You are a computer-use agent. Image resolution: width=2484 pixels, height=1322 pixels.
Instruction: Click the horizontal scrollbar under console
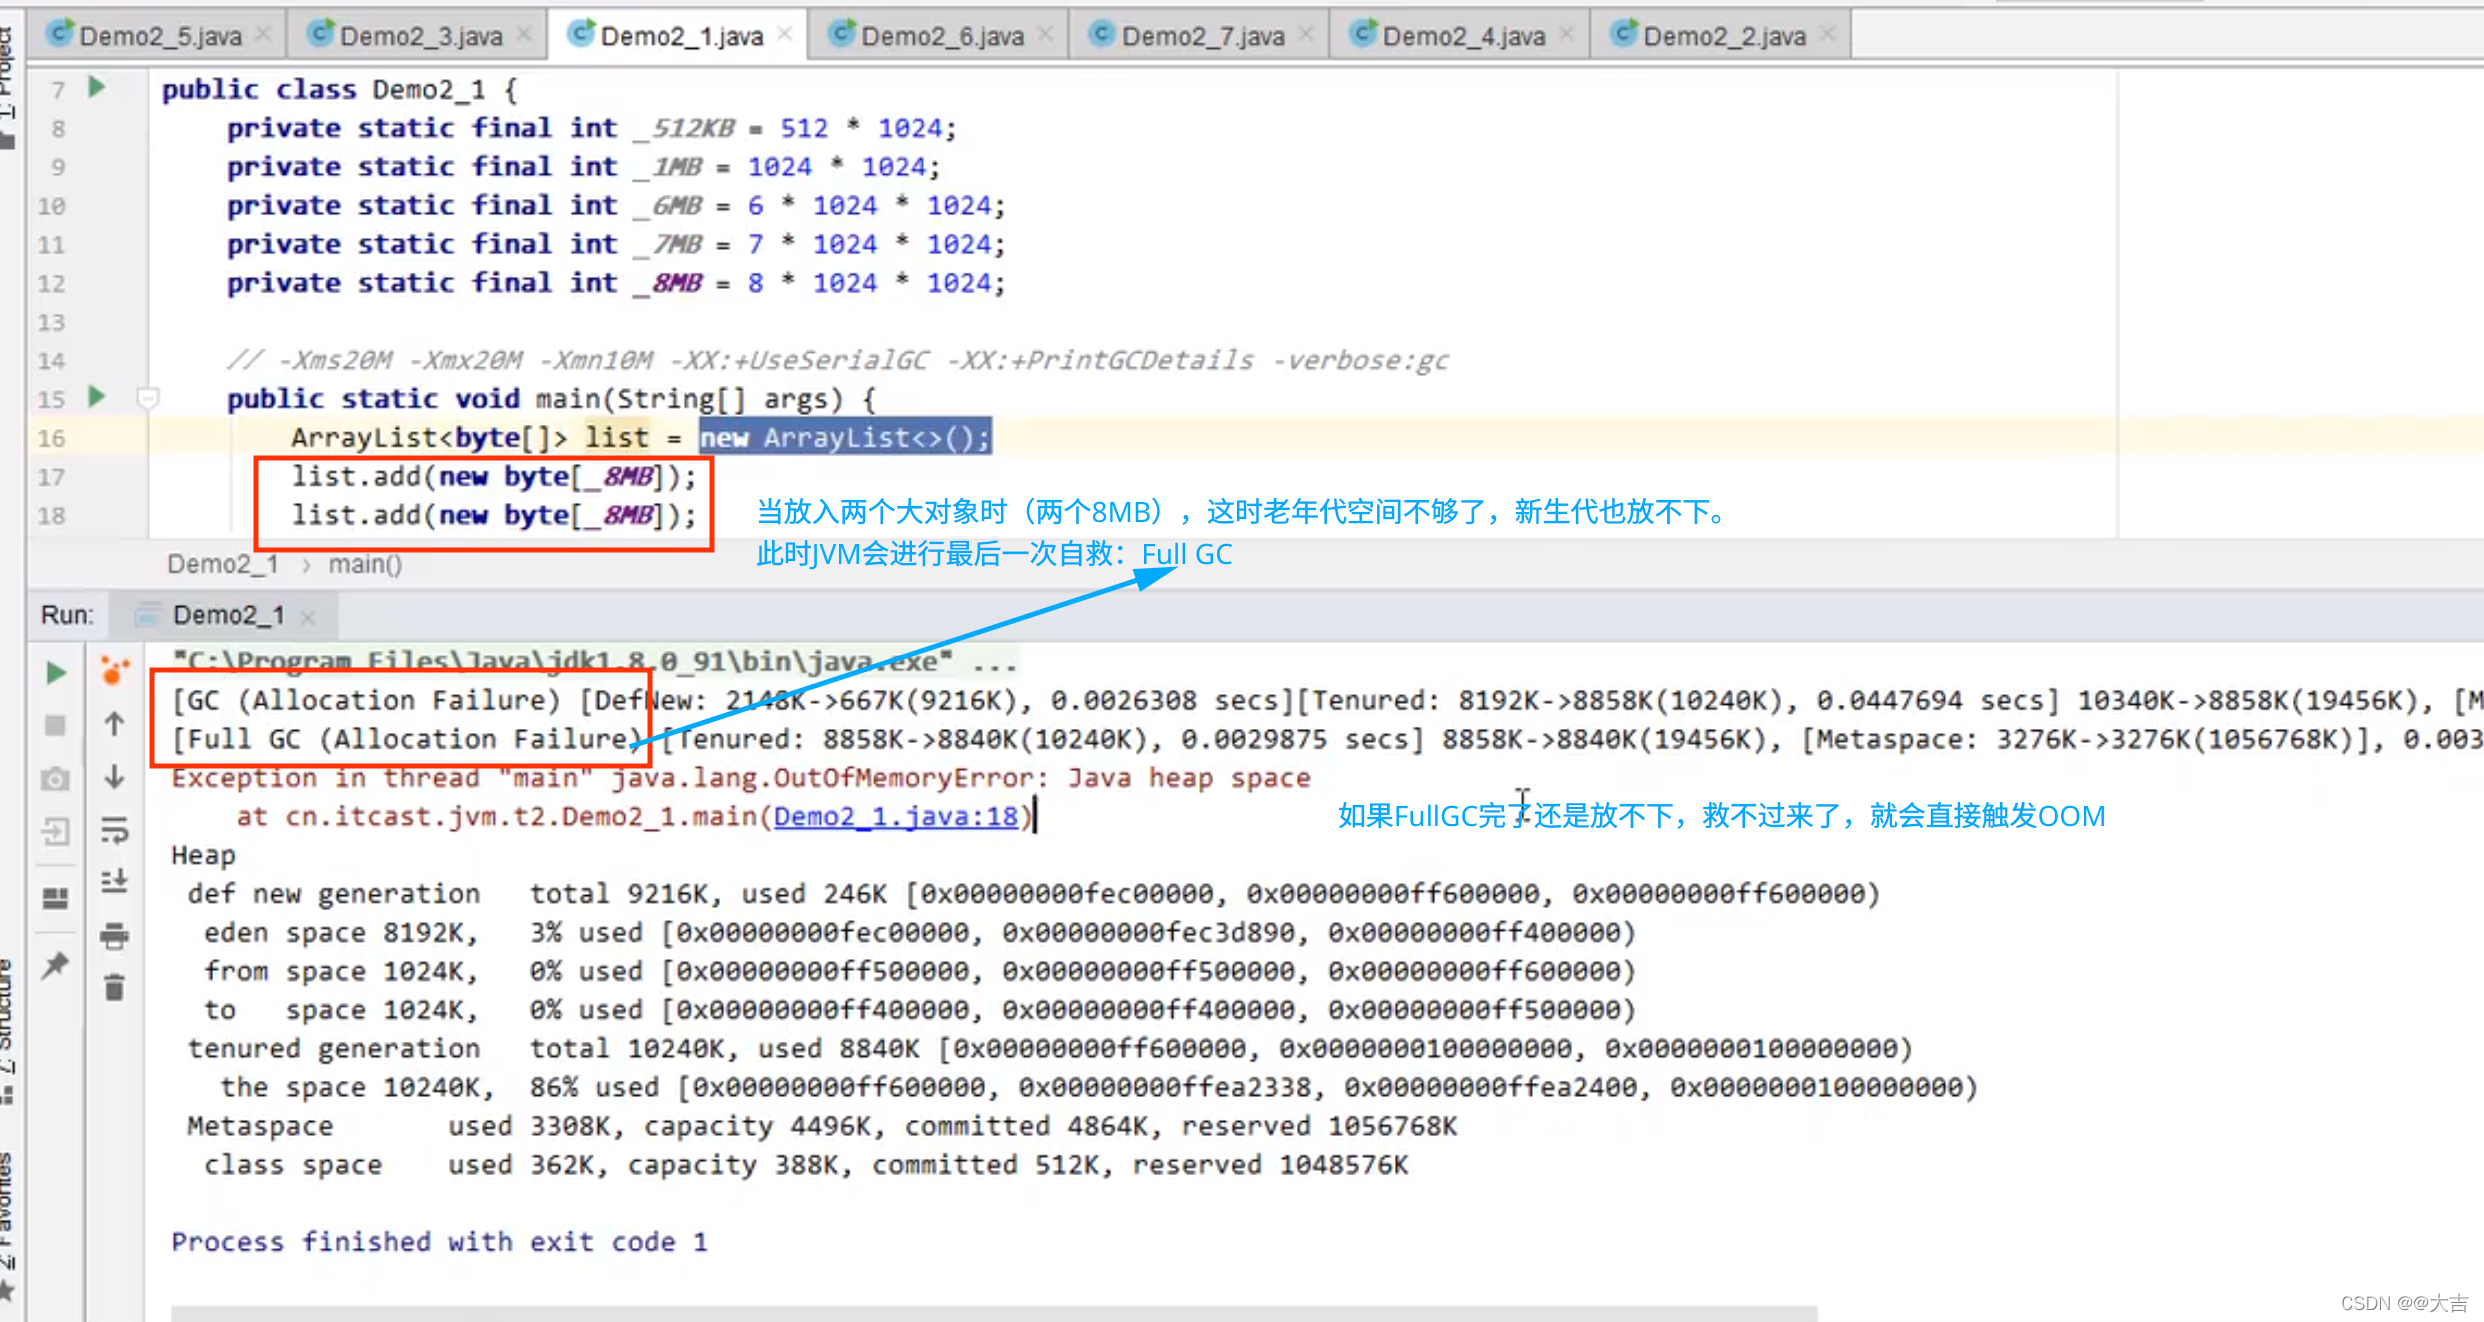tap(993, 1312)
